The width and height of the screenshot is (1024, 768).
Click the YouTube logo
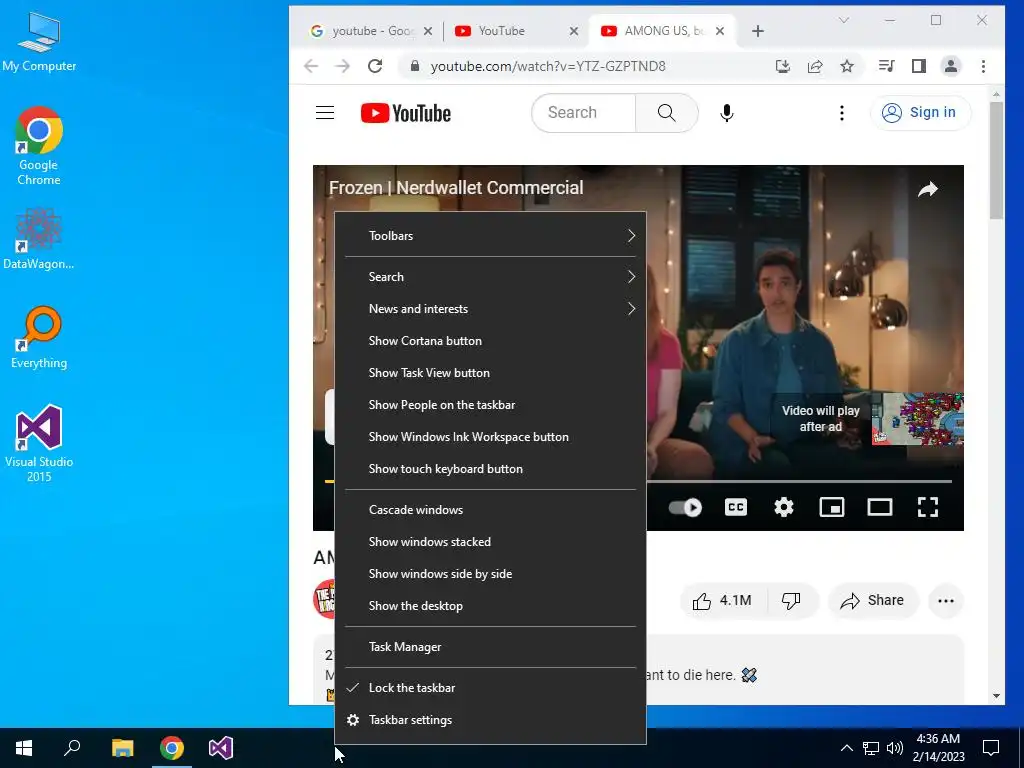coord(406,113)
